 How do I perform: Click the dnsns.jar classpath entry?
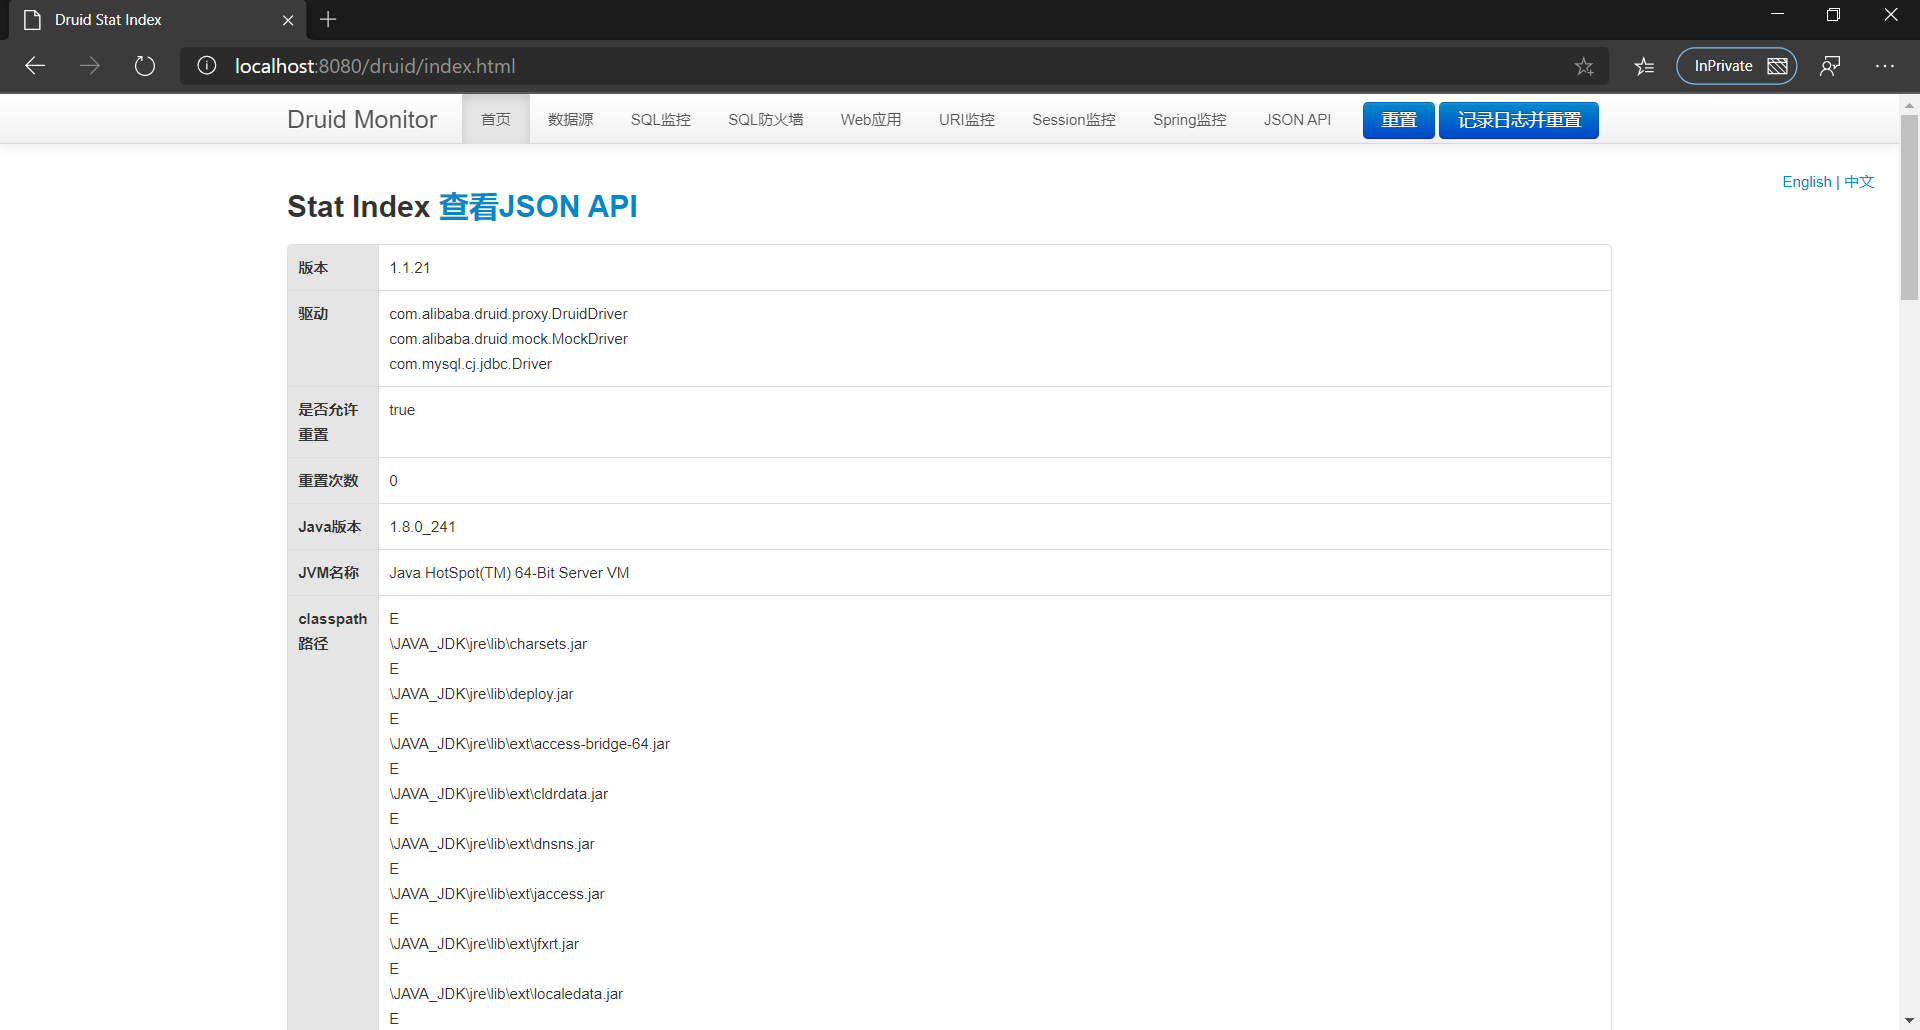tap(492, 844)
